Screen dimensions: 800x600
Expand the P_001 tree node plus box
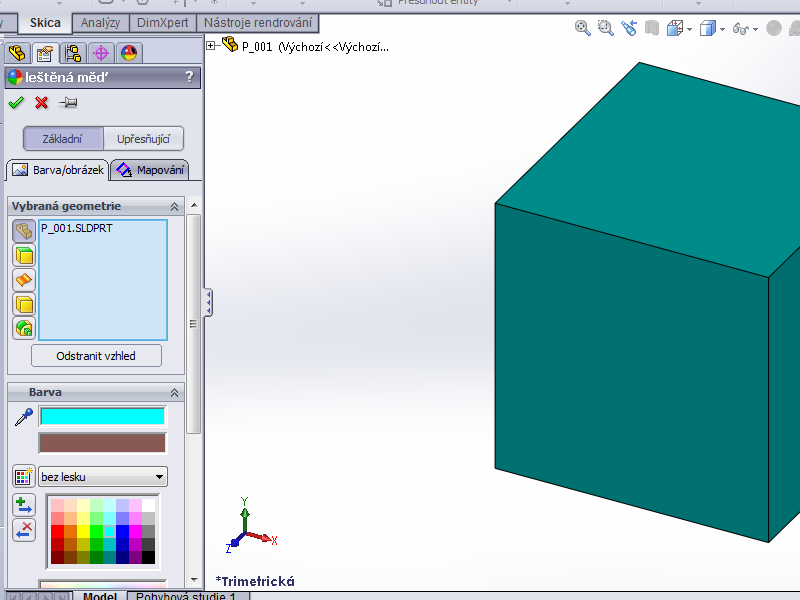[x=211, y=46]
